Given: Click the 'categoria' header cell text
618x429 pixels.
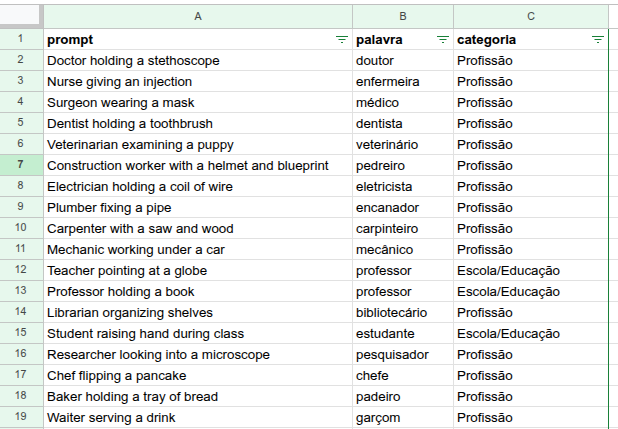Looking at the screenshot, I should pos(486,40).
